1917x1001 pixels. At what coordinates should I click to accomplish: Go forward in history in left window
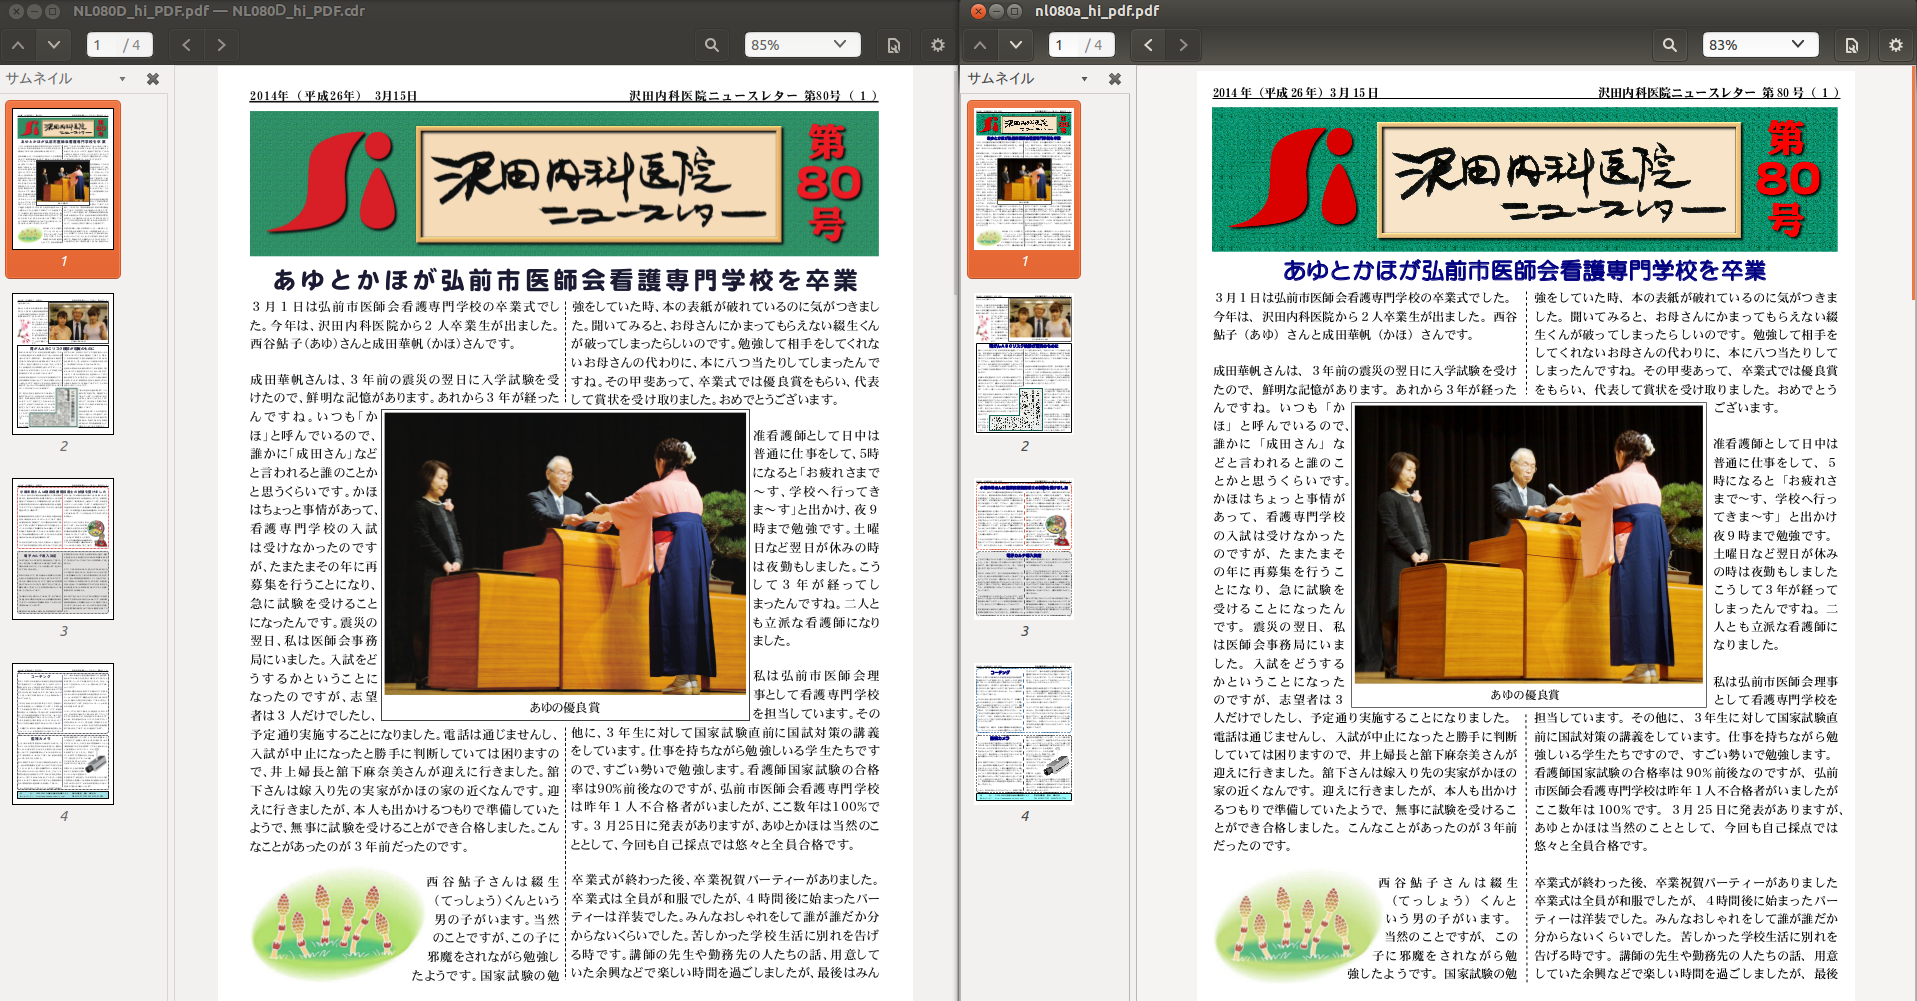coord(221,45)
